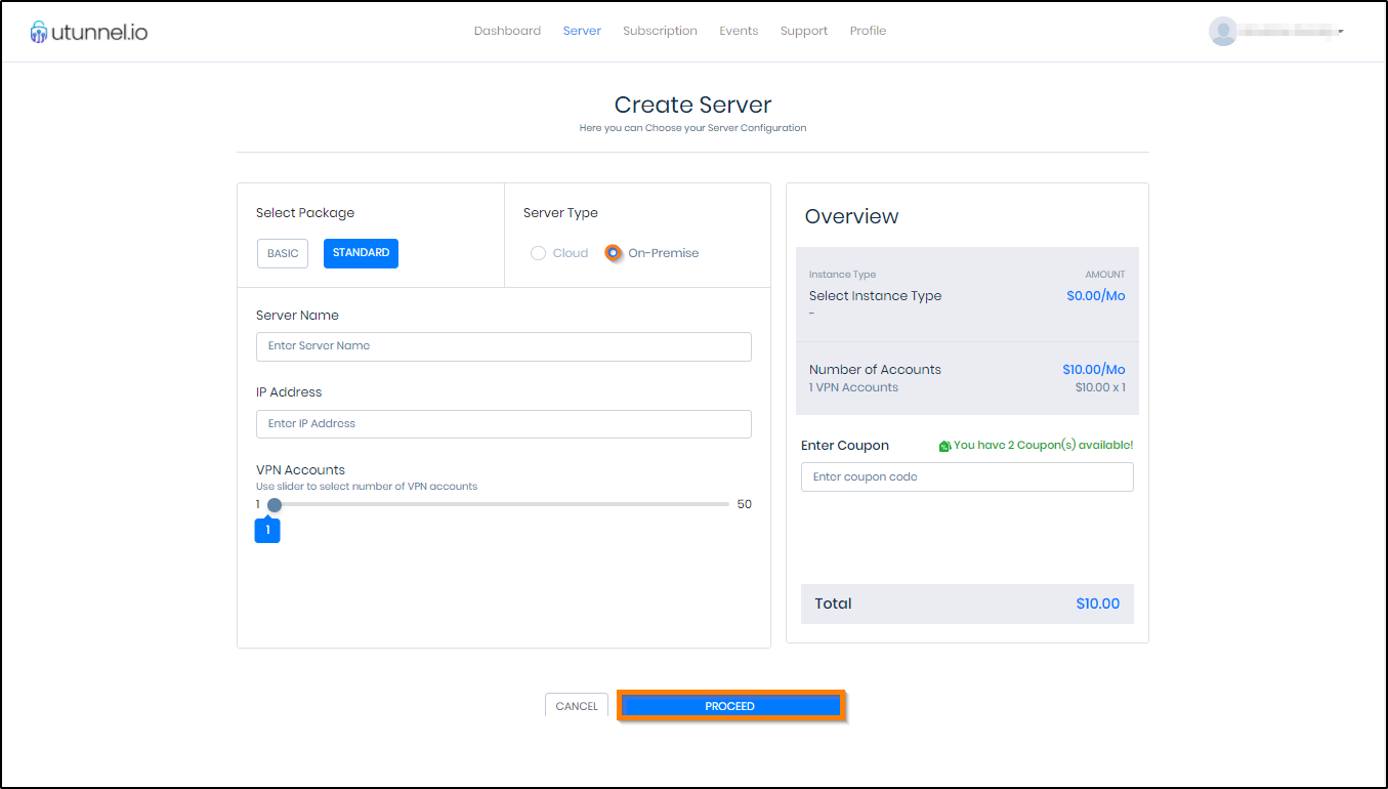Open the Profile menu item
1388x789 pixels.
point(868,31)
